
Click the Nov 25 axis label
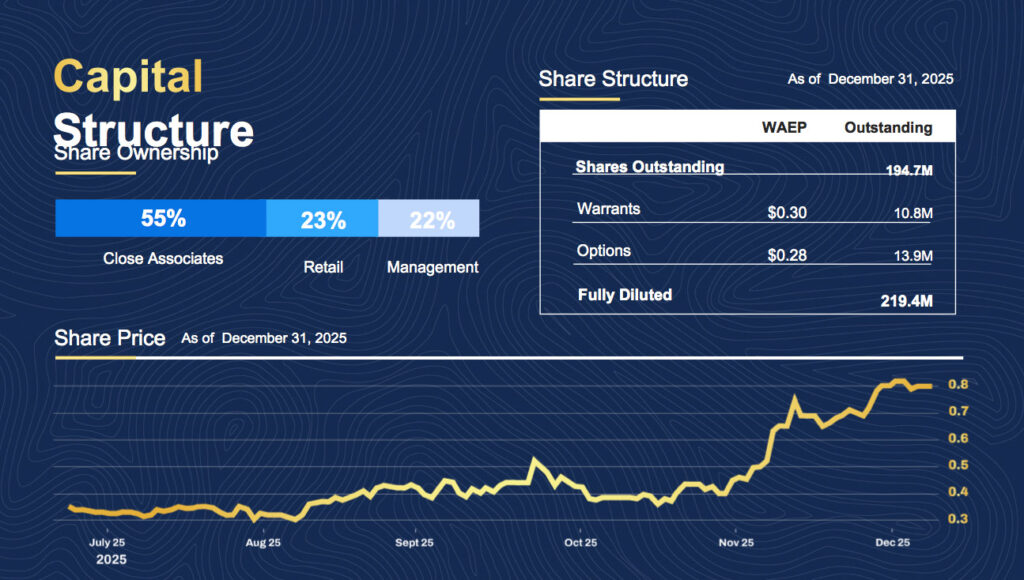(736, 542)
